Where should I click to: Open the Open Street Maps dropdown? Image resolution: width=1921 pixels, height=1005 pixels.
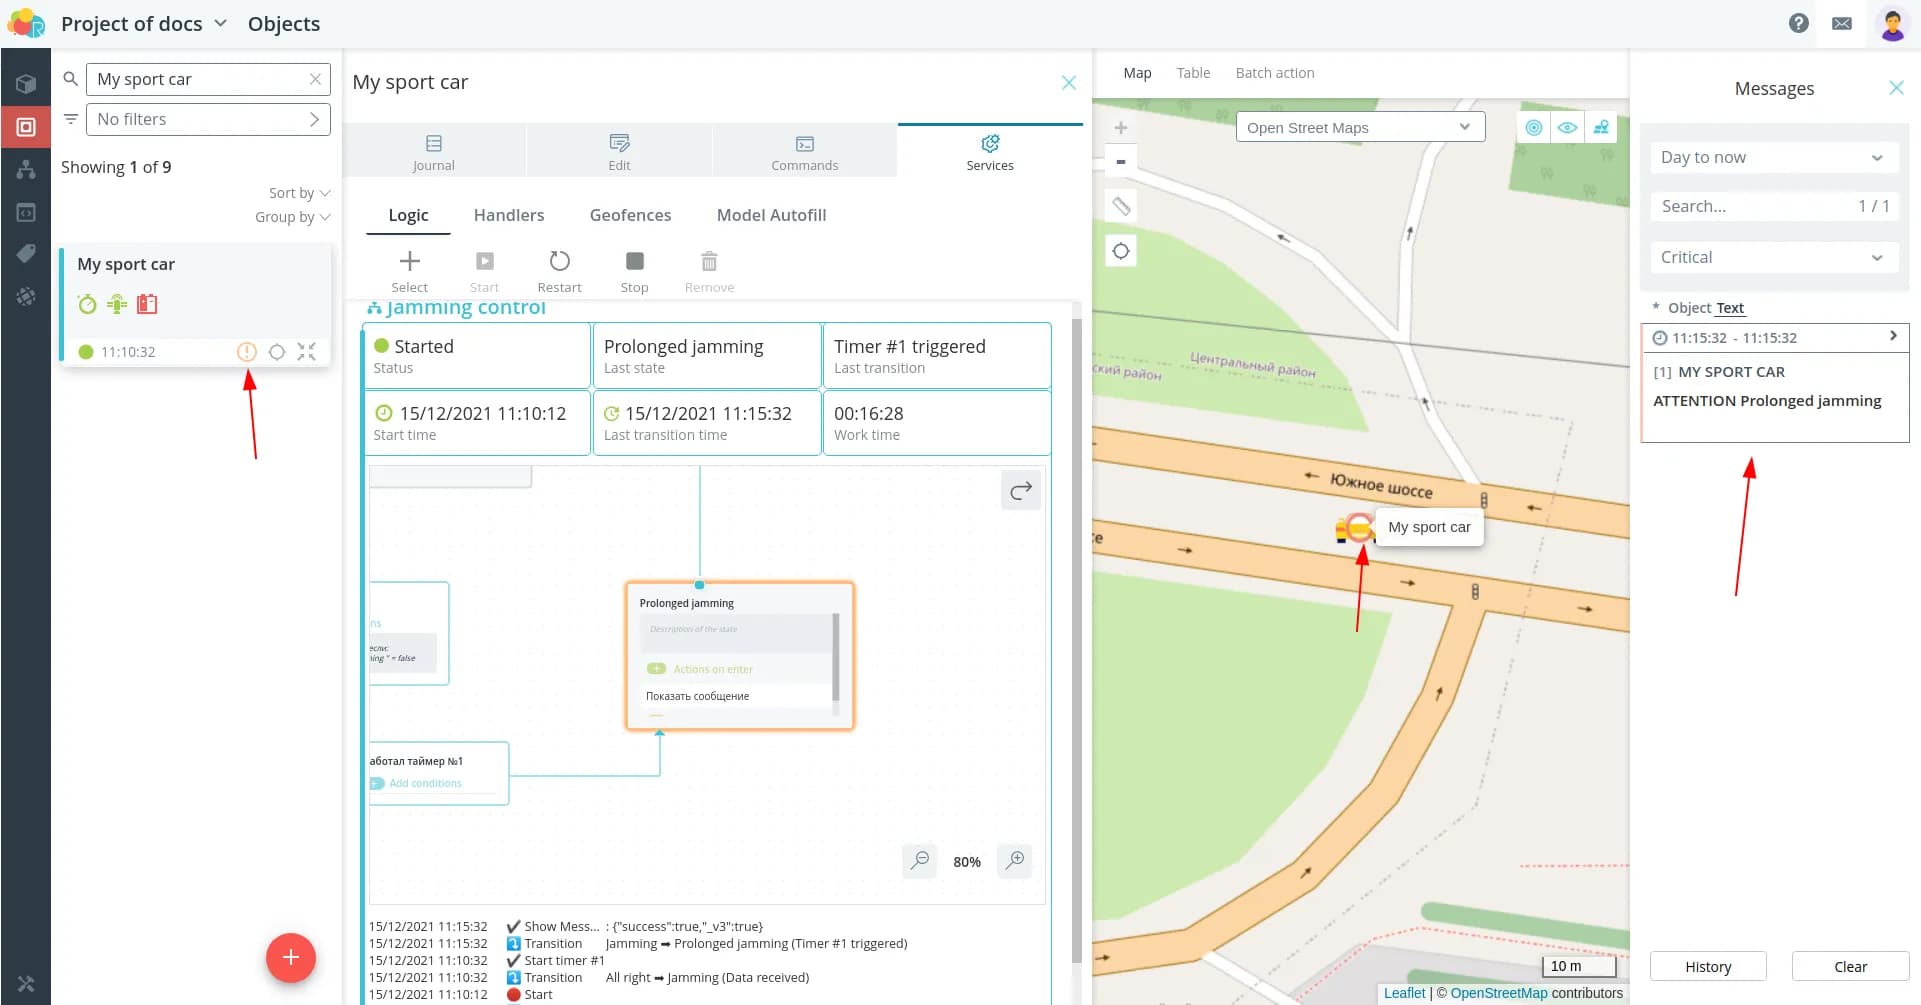(1359, 127)
